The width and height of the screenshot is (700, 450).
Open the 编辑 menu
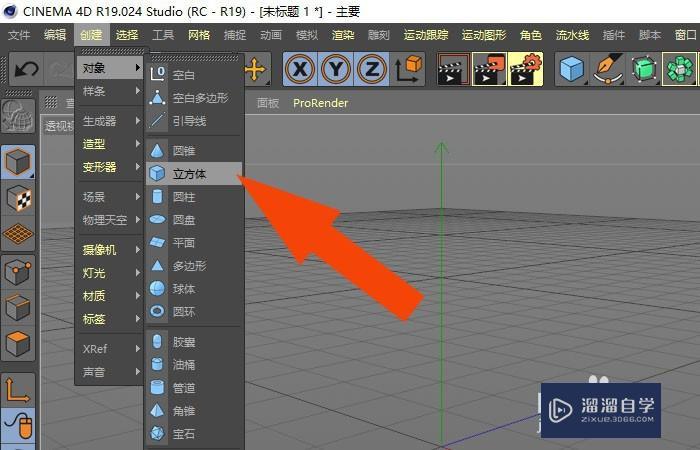pyautogui.click(x=55, y=35)
